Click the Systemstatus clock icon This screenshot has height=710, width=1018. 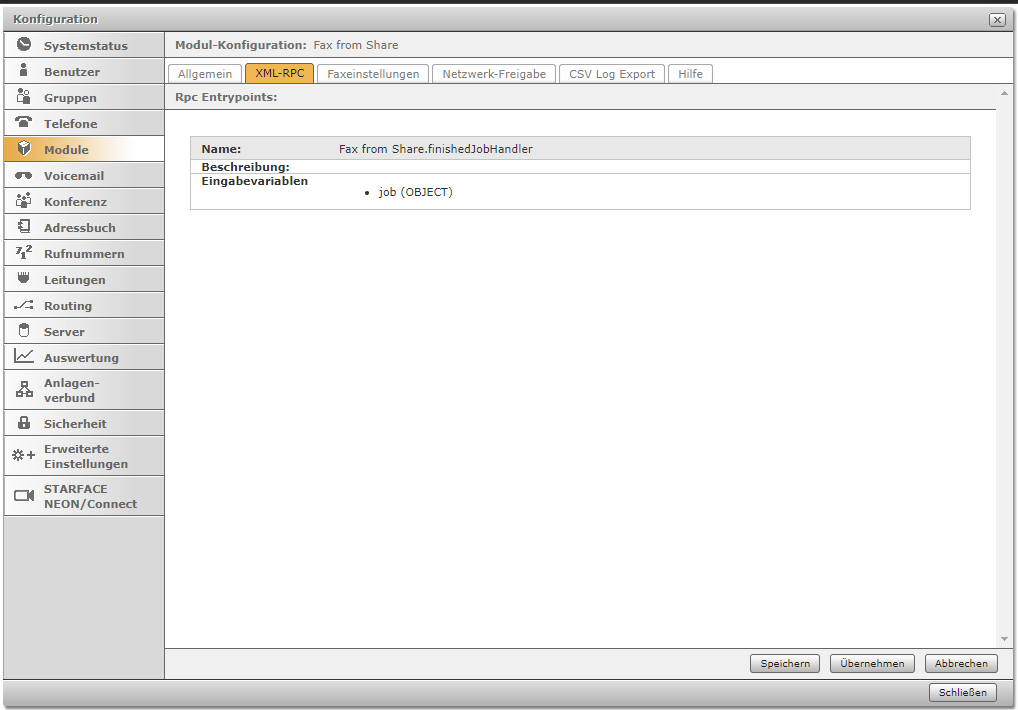point(24,45)
